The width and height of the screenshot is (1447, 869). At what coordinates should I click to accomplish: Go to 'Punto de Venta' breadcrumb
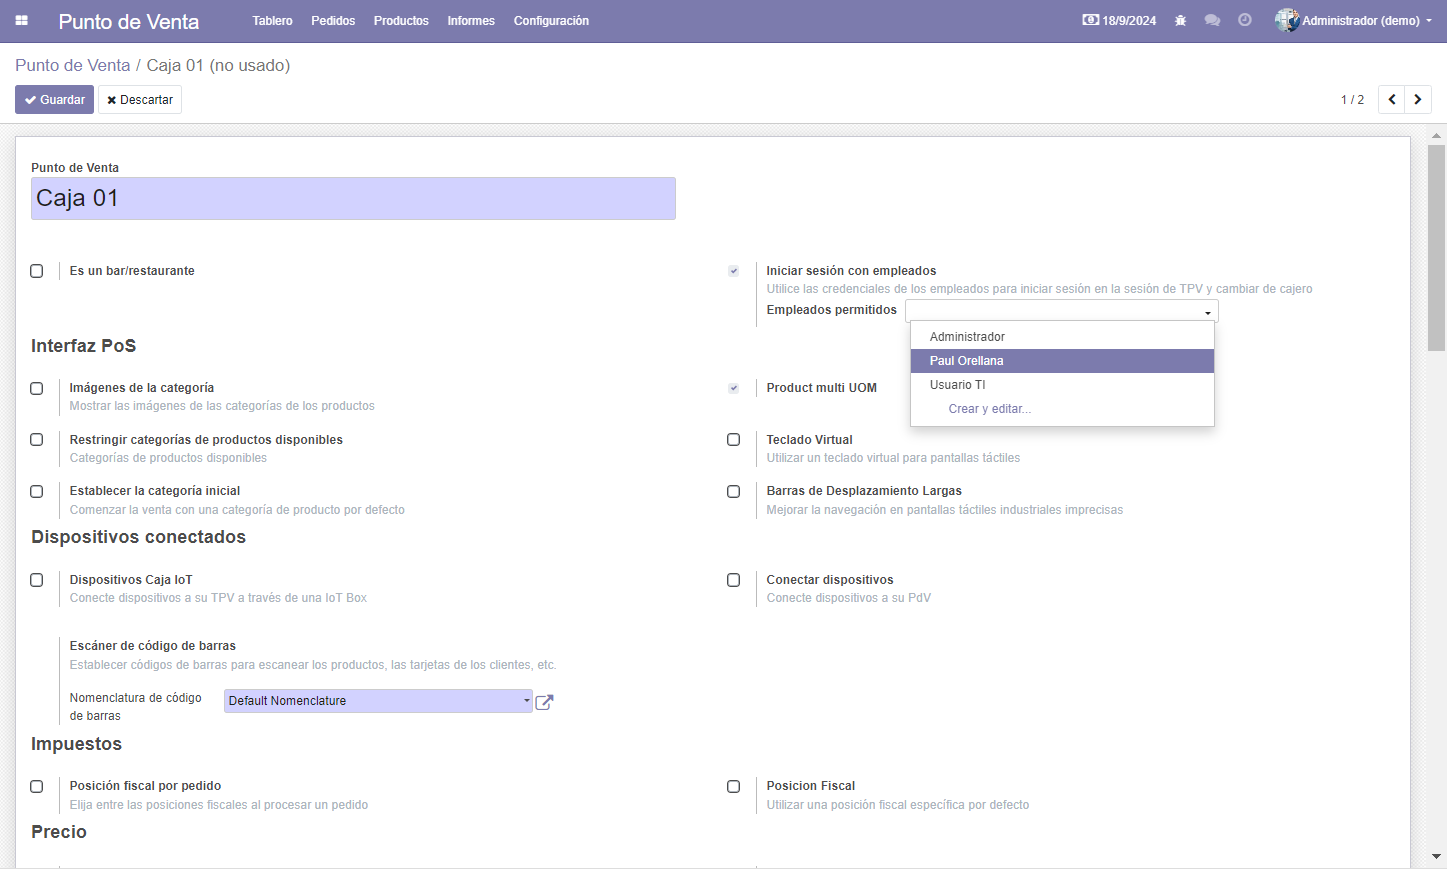pyautogui.click(x=73, y=65)
